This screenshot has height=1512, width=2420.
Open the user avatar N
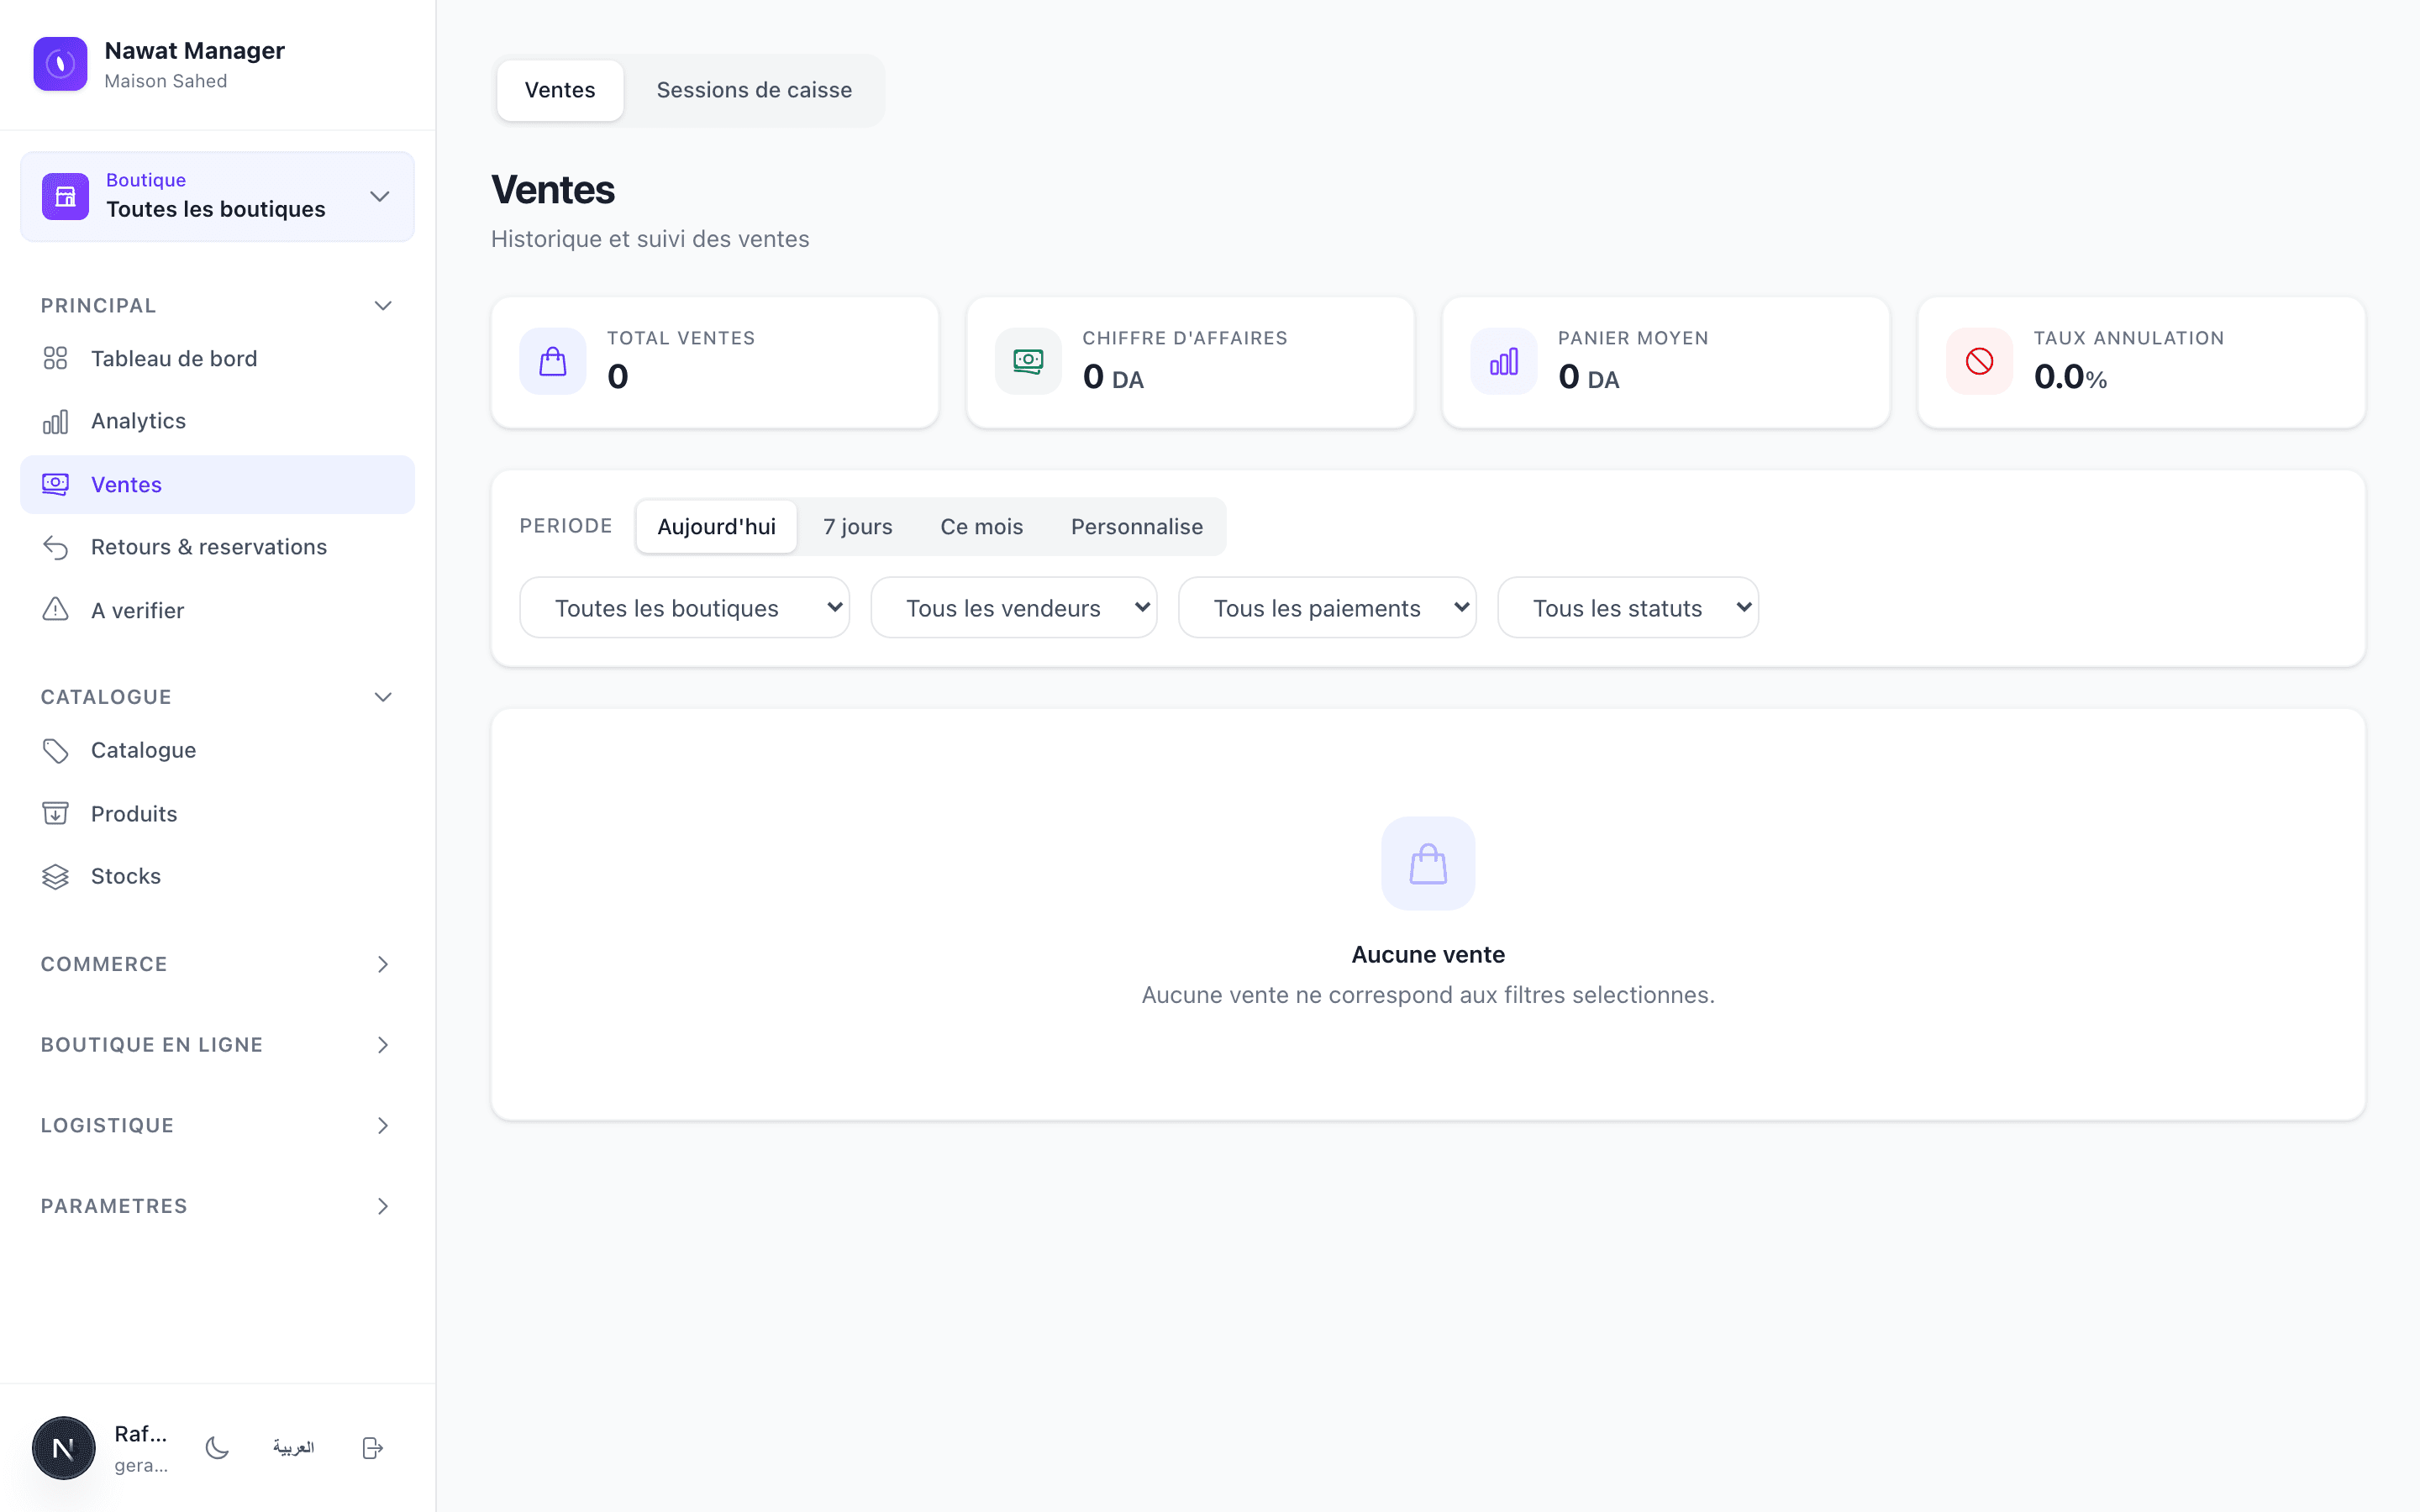[x=63, y=1447]
